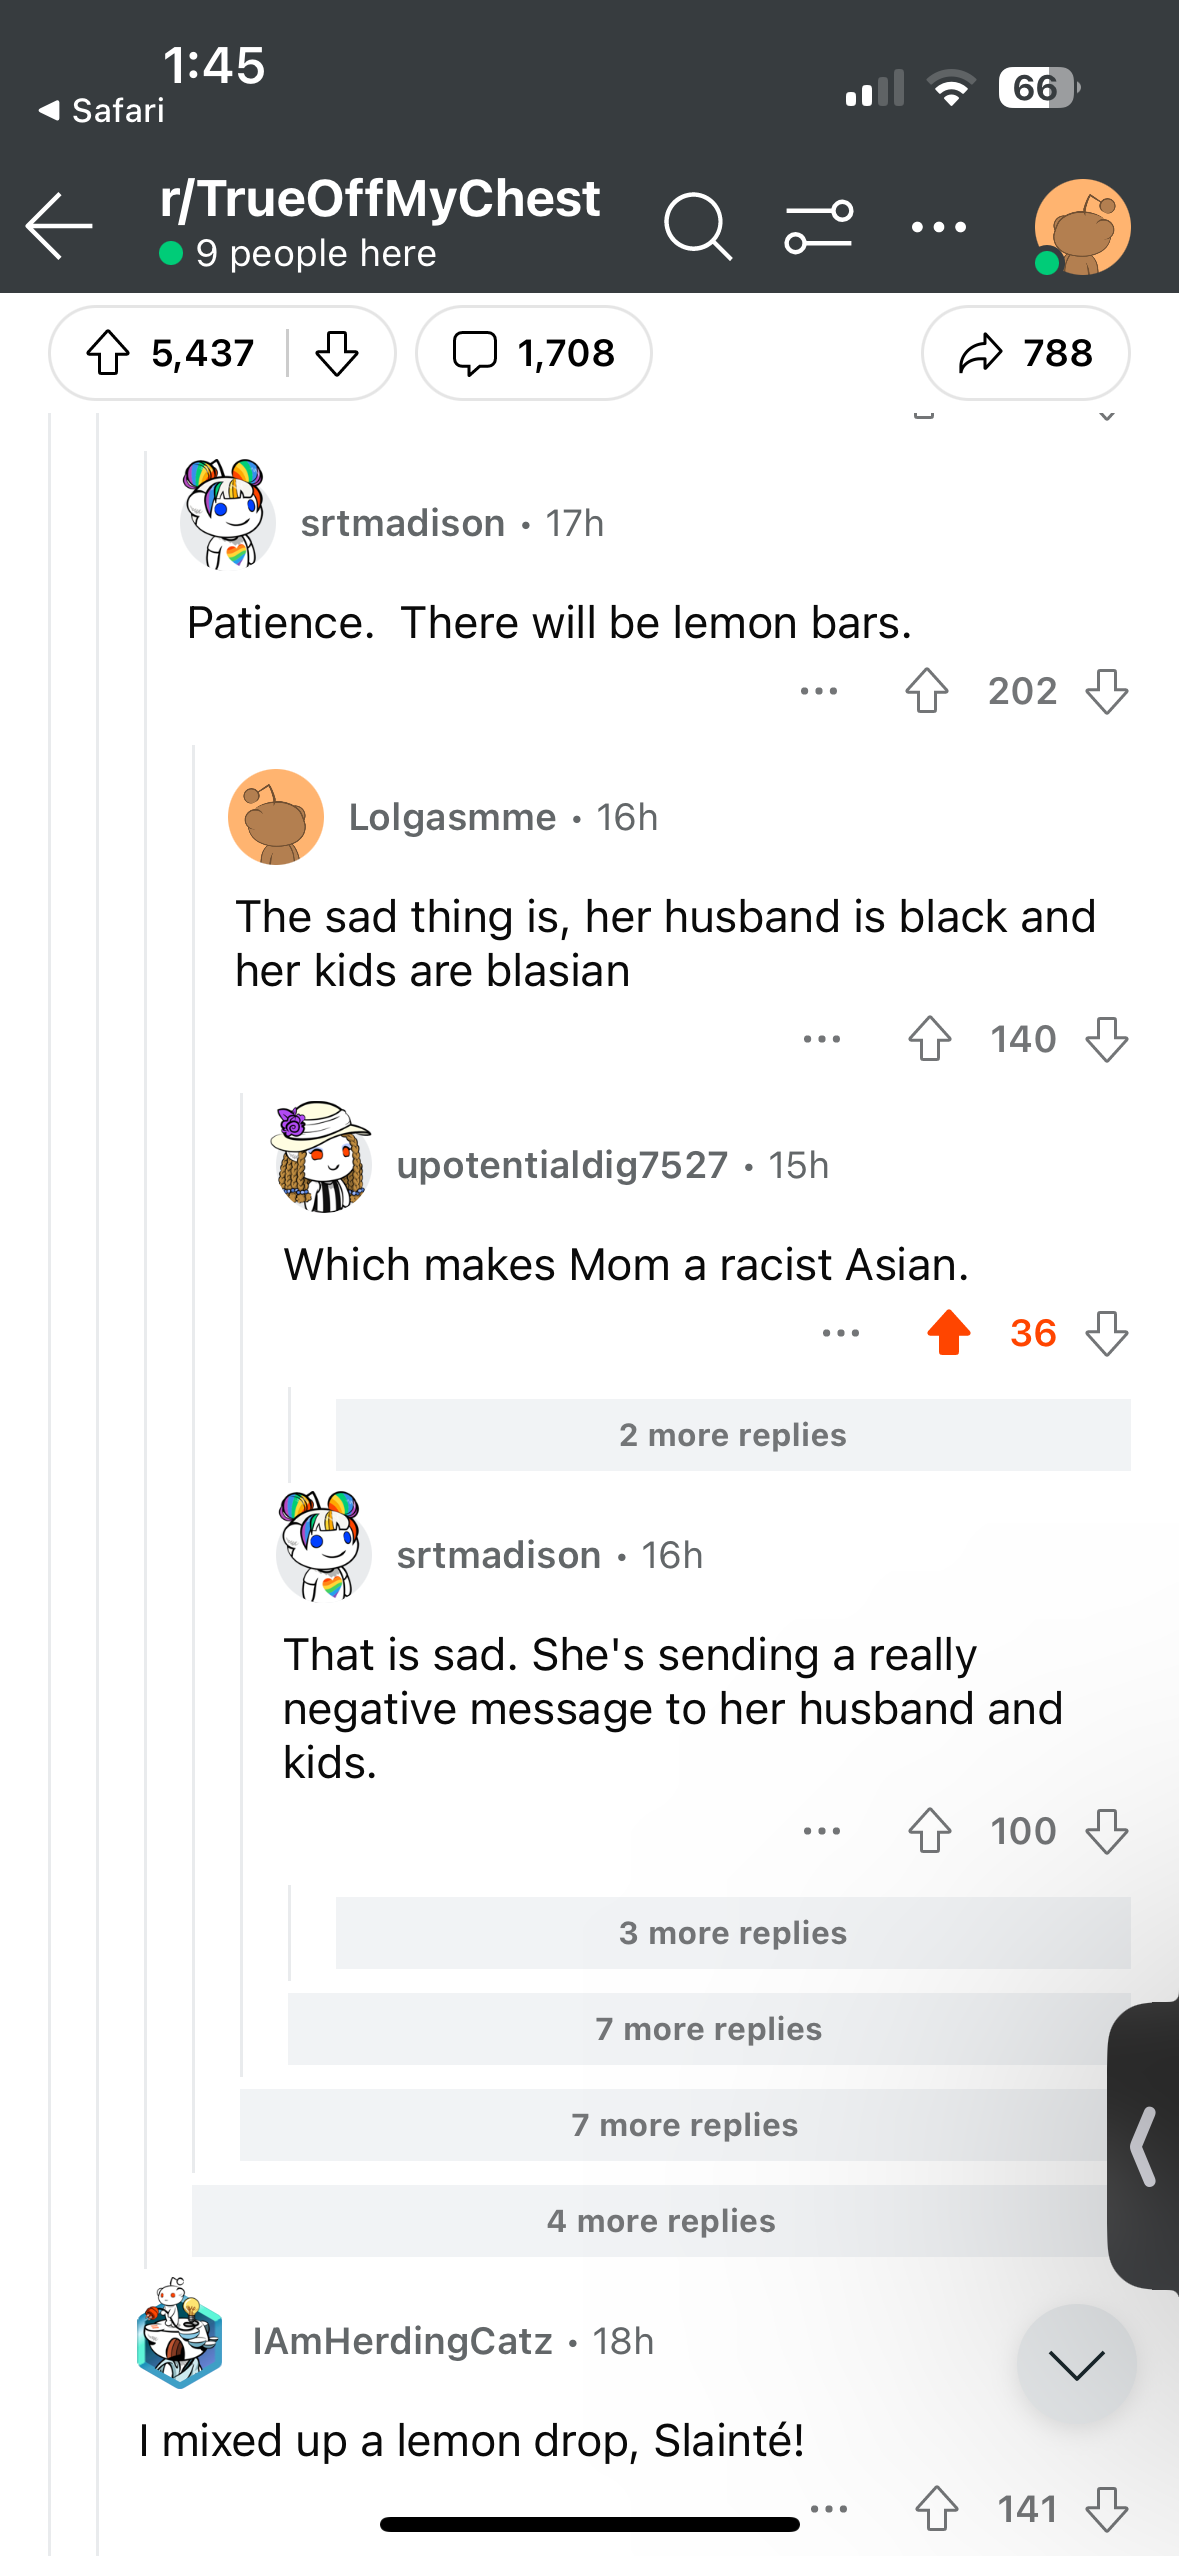Open the options dots on srtmadison's 100-vote comment
Viewport: 1179px width, 2556px height.
822,1831
